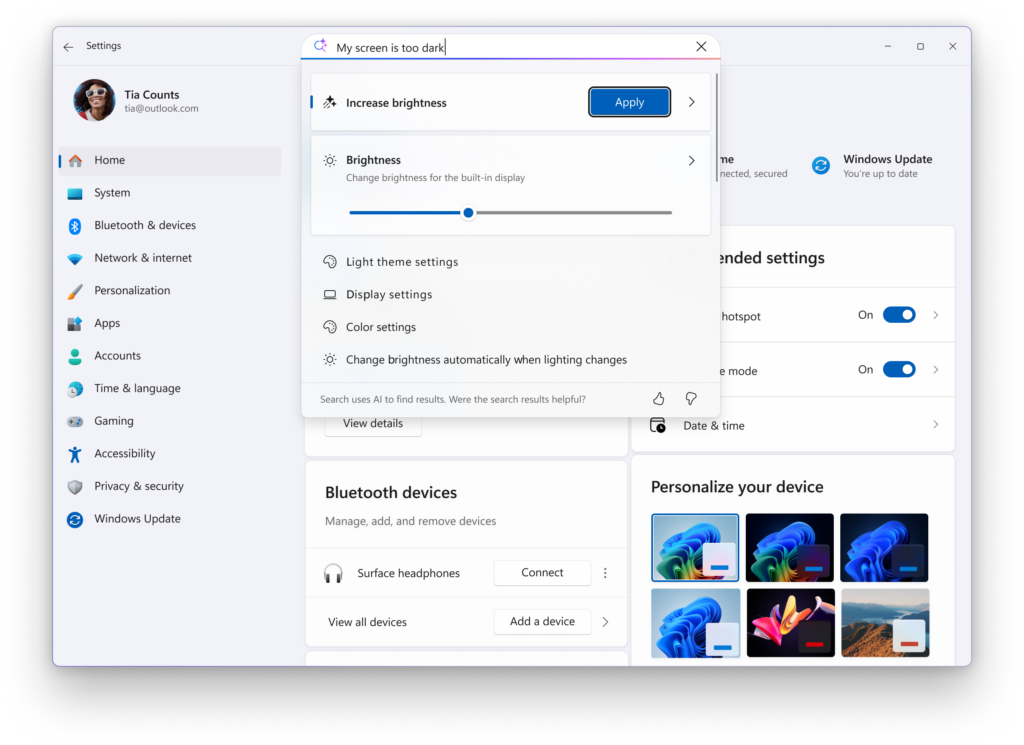Give thumbs up feedback on search results
1024x745 pixels.
(x=658, y=398)
